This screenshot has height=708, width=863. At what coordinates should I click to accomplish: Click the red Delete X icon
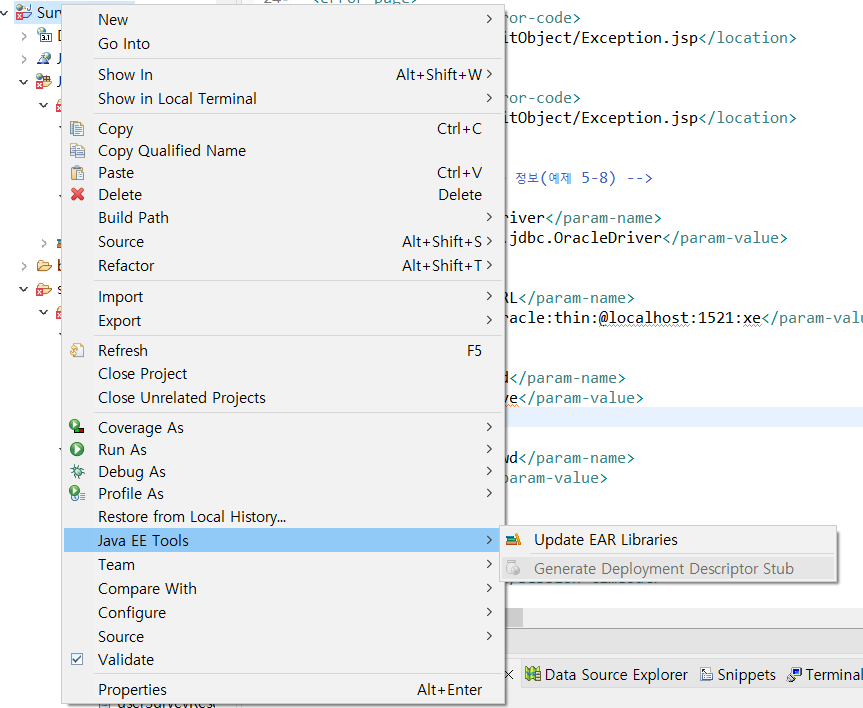(77, 195)
